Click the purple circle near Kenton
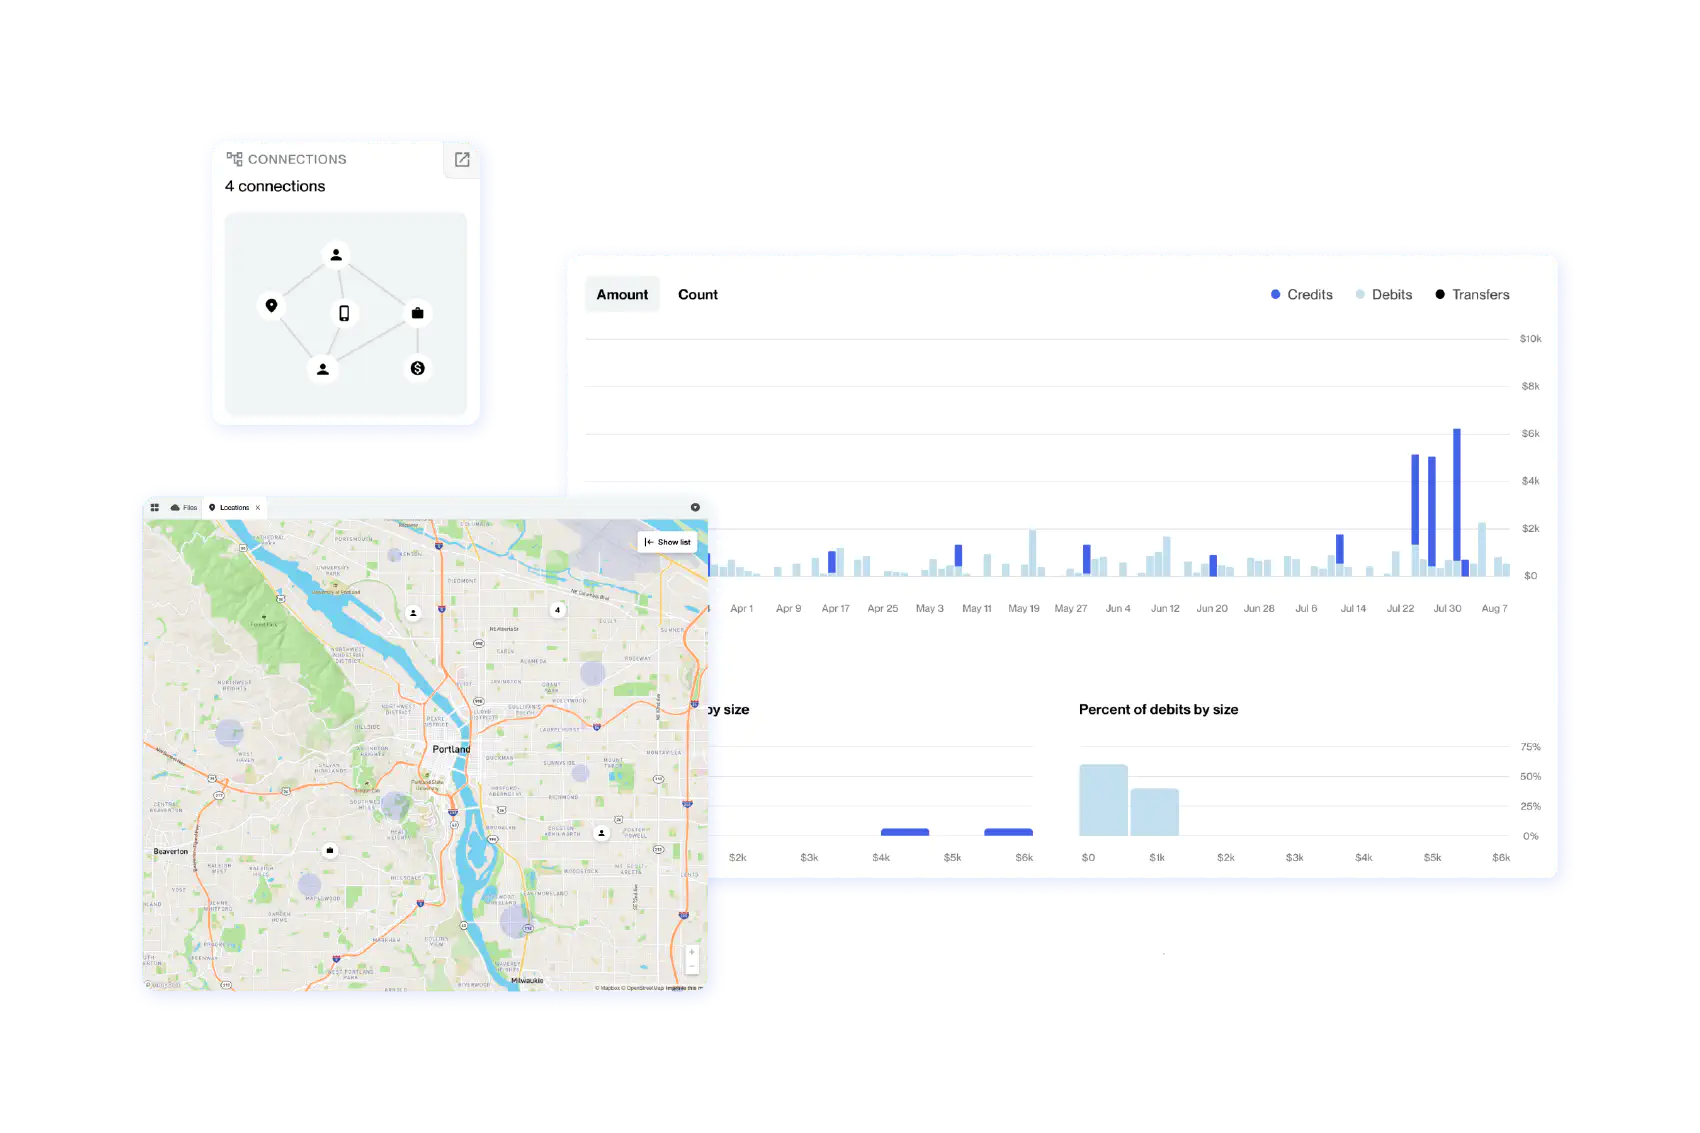Viewport: 1700px width, 1133px height. 395,555
